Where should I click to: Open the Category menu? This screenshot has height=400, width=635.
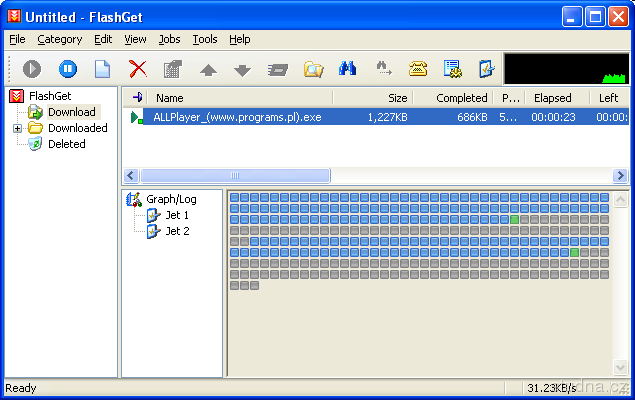pos(60,39)
